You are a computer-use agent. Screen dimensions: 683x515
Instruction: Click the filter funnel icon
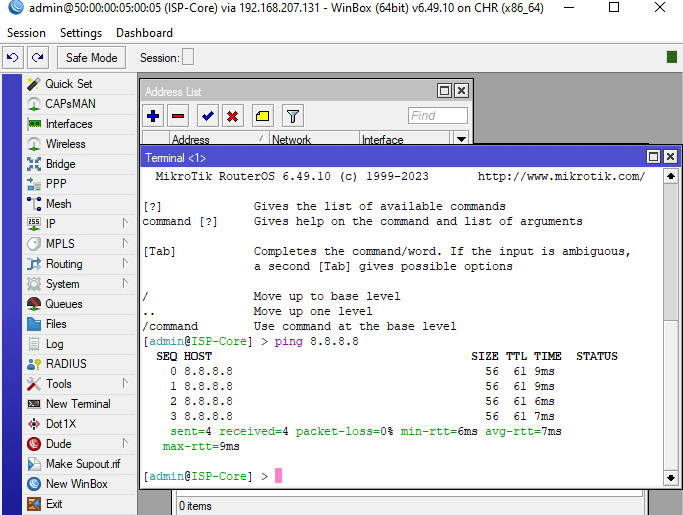[291, 116]
